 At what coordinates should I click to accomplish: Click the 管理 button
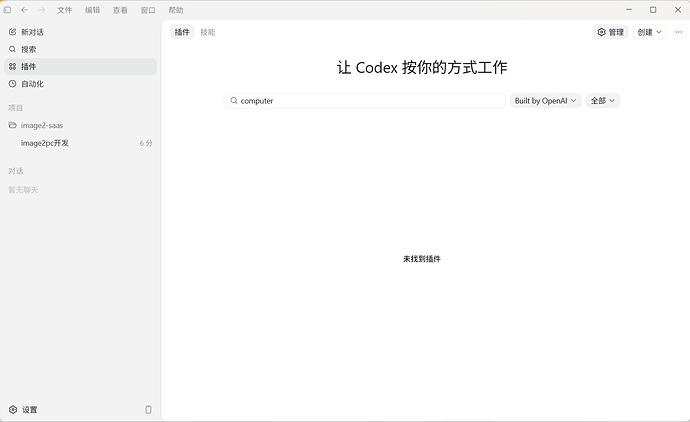click(x=610, y=32)
